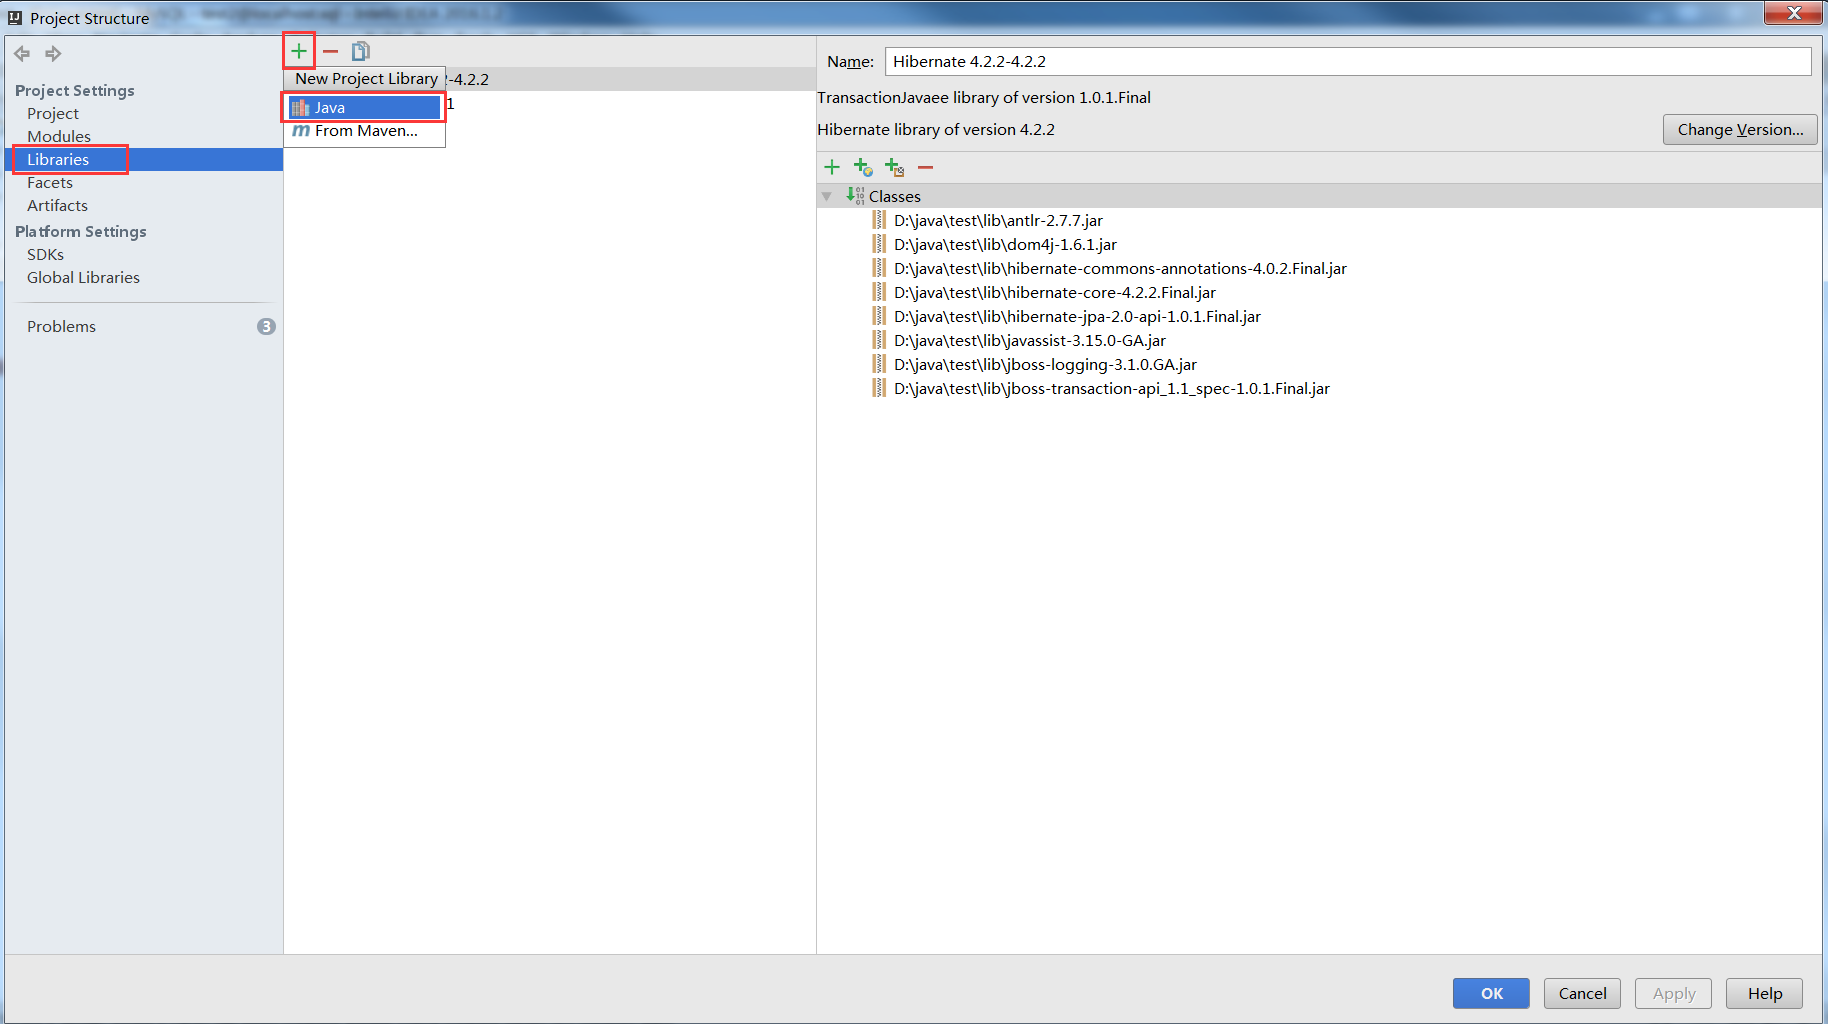Select jboss-logging-3.1.0.GA.jar entry
Image resolution: width=1828 pixels, height=1024 pixels.
coord(1045,364)
